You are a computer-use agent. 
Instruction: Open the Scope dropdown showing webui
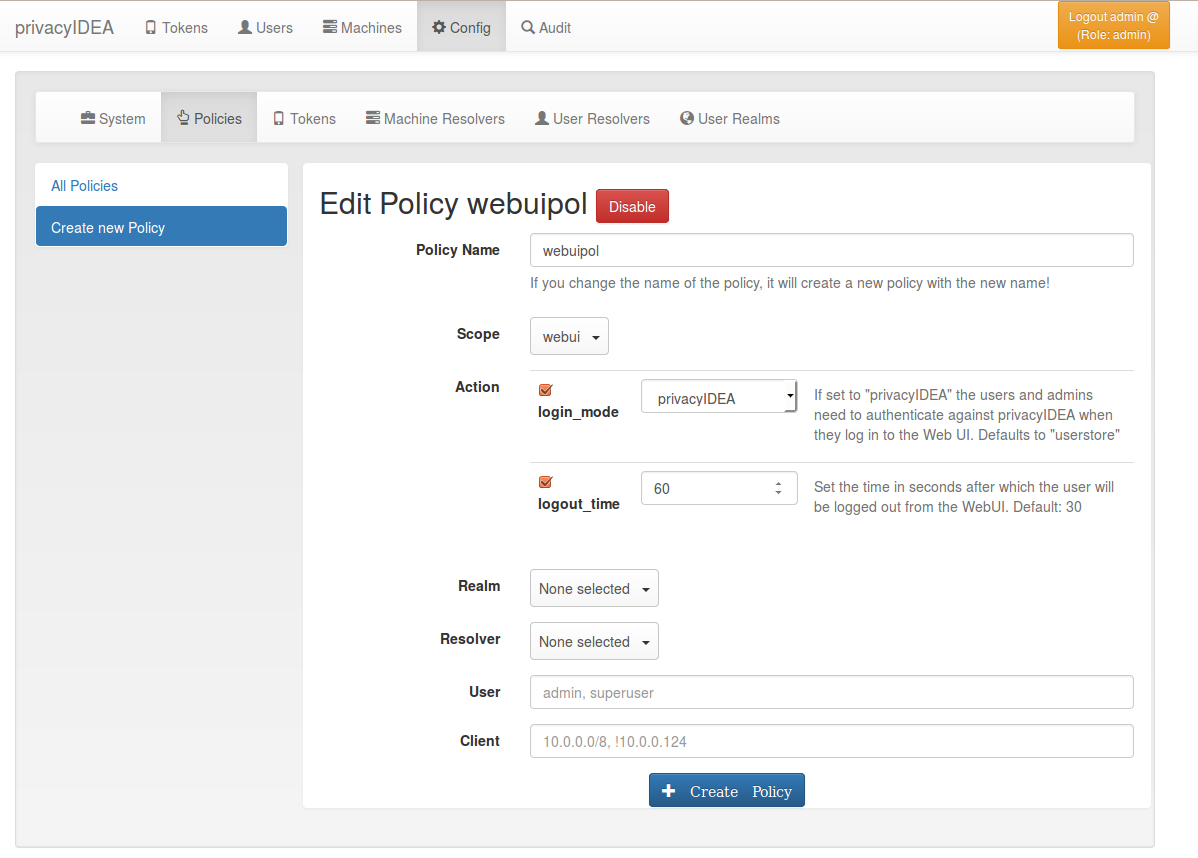click(569, 336)
